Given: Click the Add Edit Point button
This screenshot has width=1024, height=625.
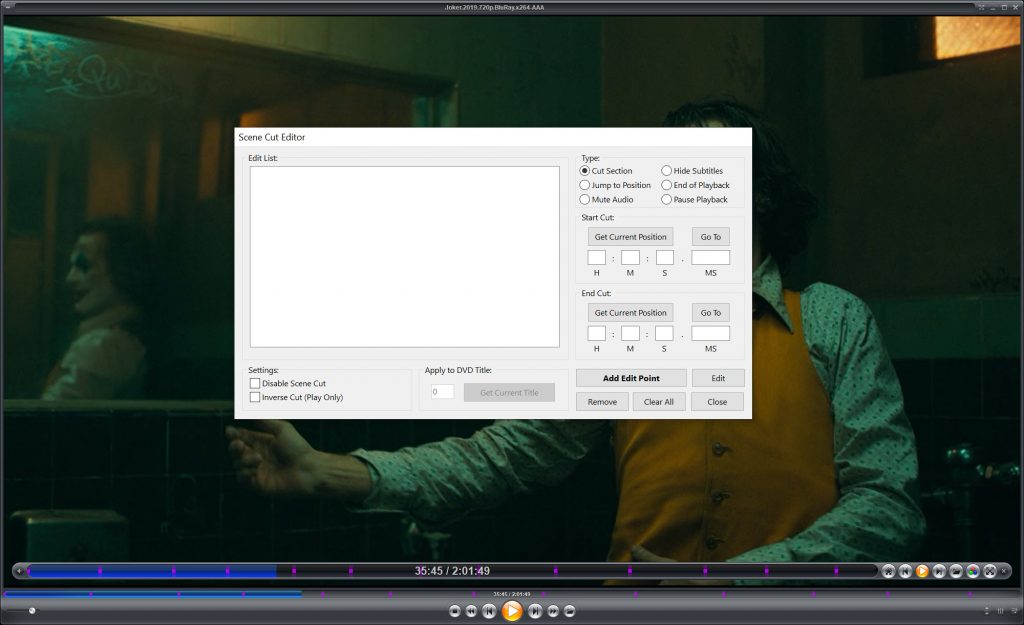Looking at the screenshot, I should (x=631, y=378).
